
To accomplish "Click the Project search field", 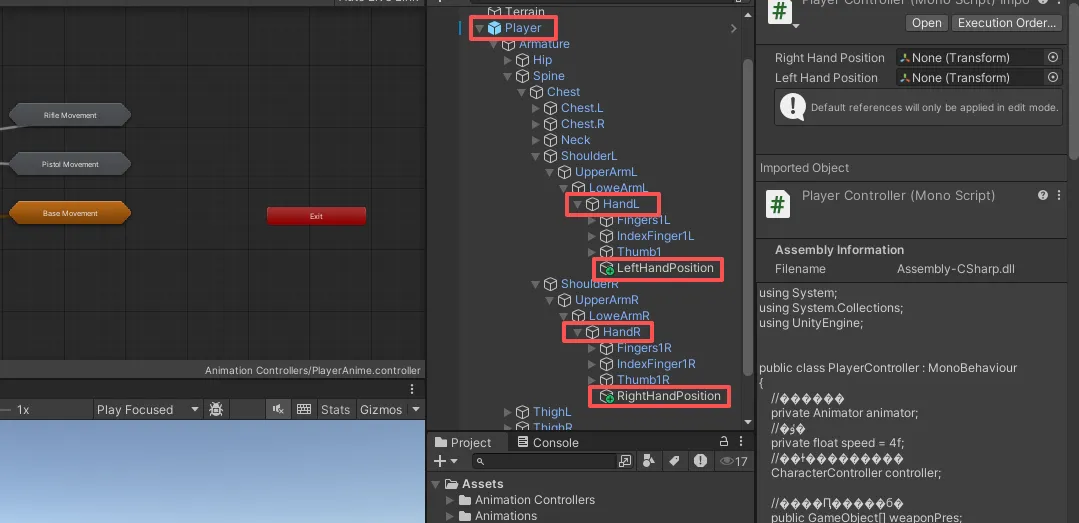I will coord(544,461).
